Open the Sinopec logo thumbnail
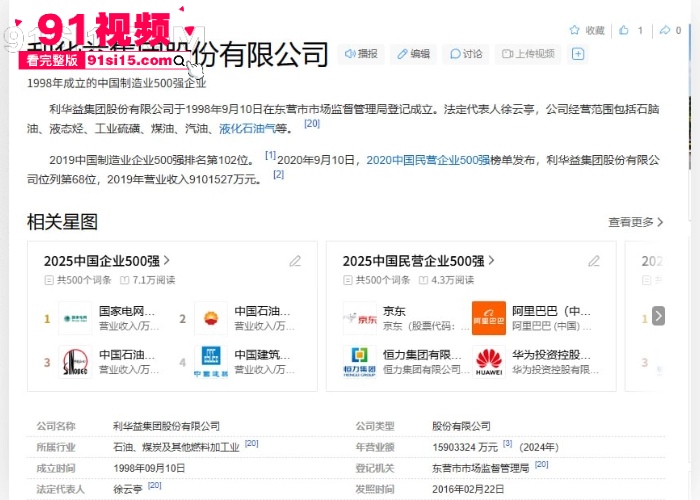 point(75,362)
